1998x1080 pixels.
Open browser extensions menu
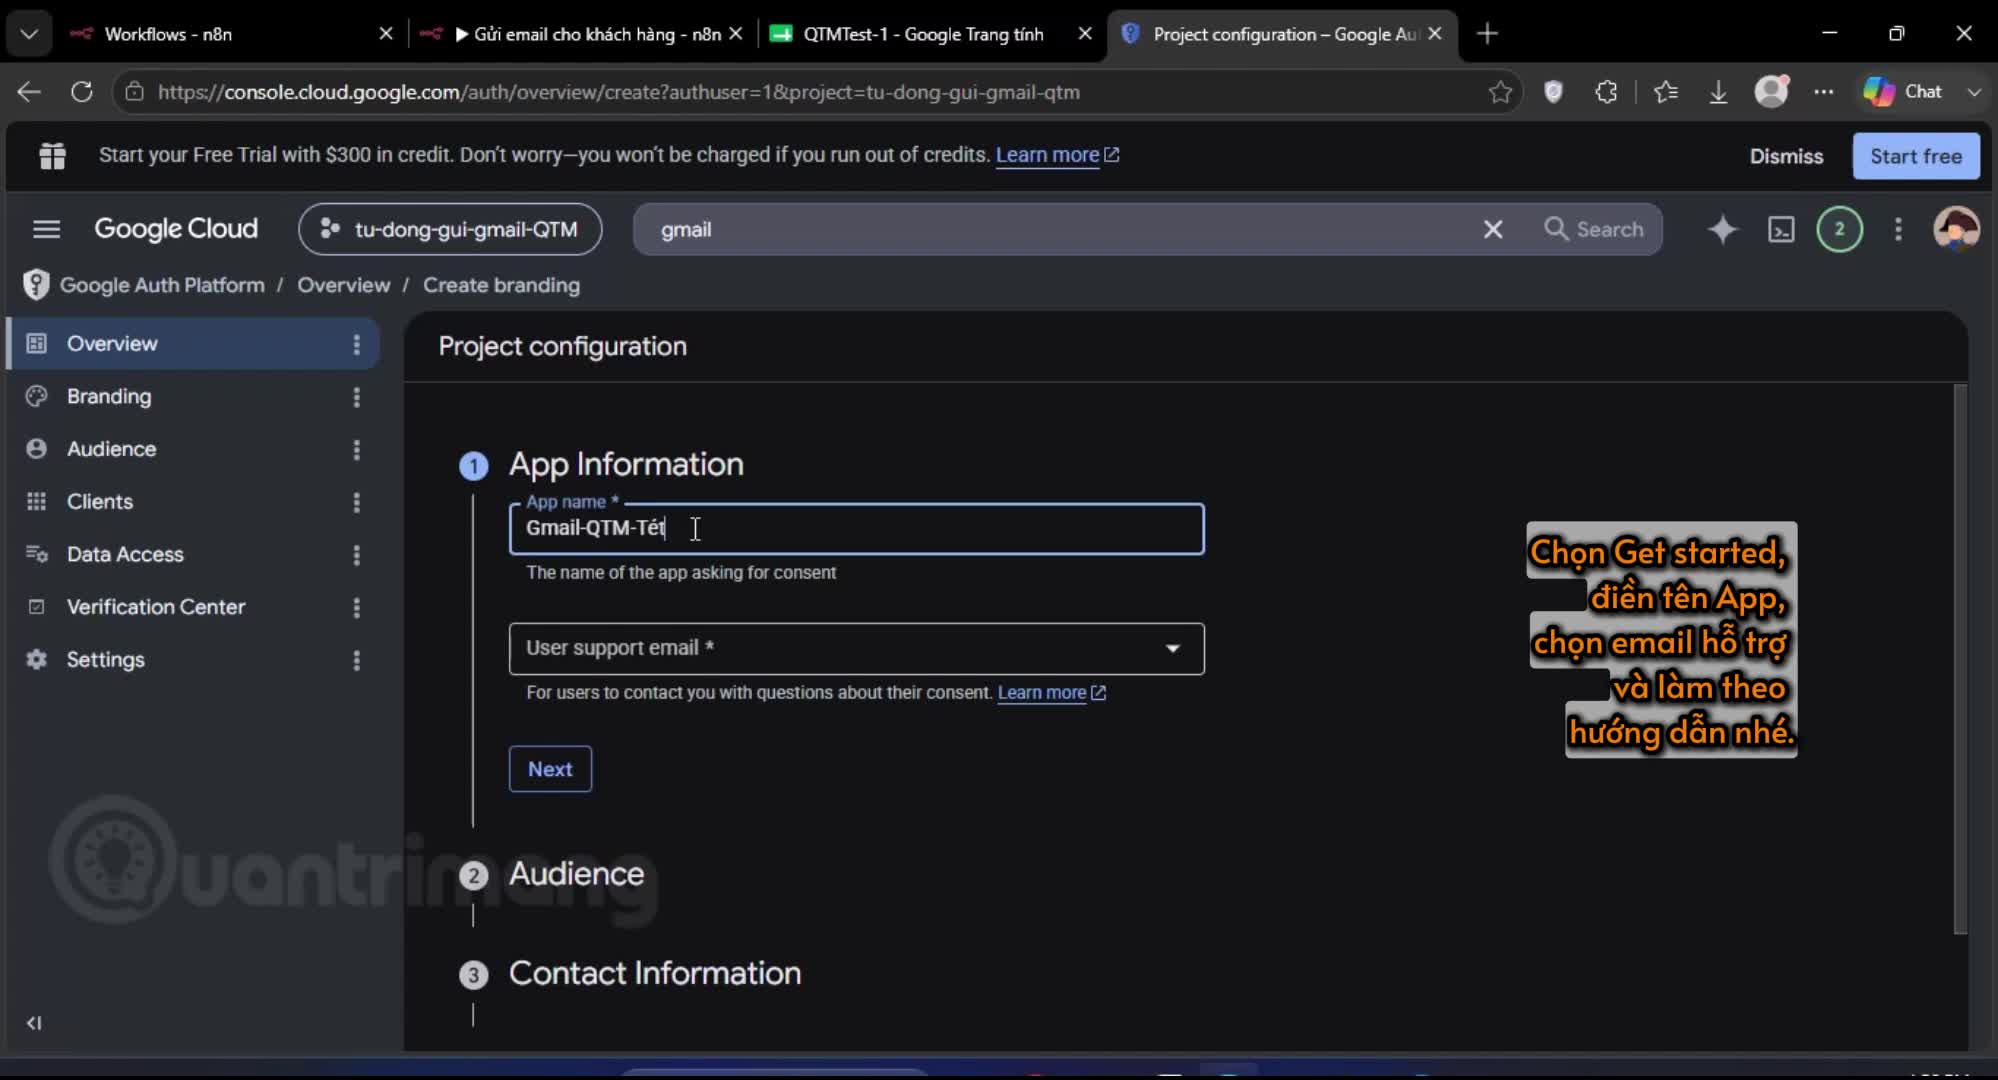click(x=1606, y=92)
